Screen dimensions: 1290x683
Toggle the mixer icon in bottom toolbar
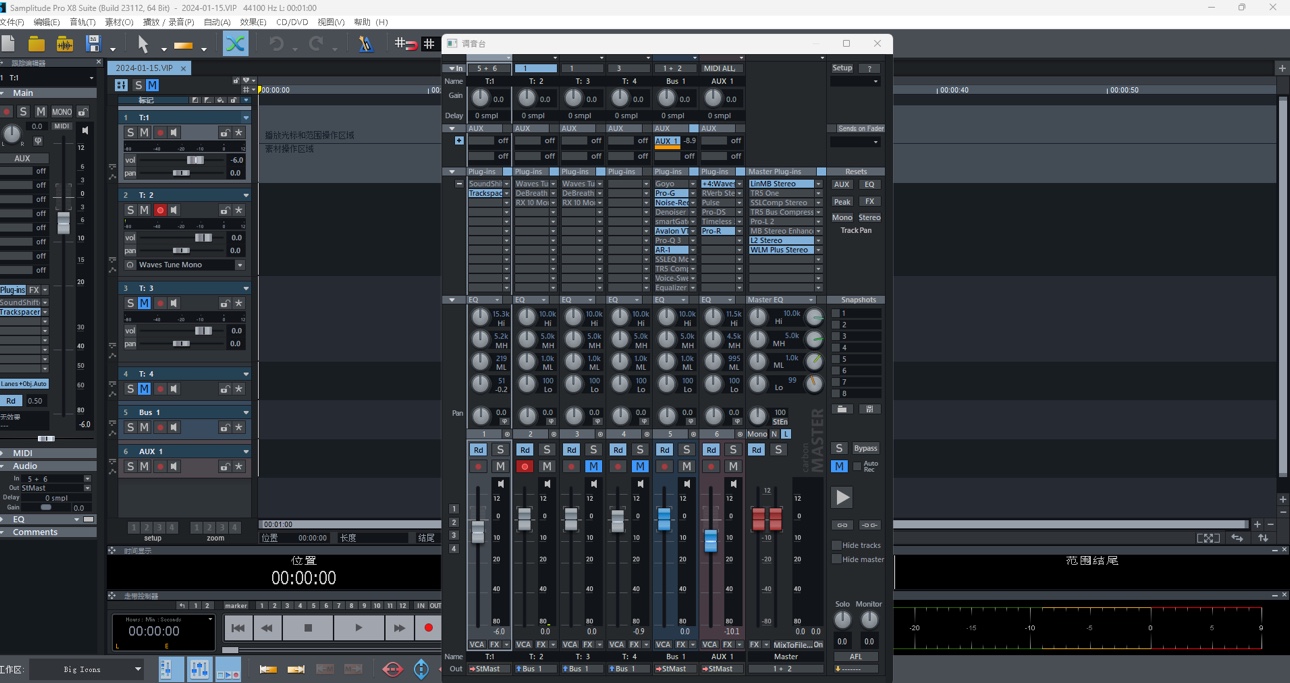(x=199, y=669)
